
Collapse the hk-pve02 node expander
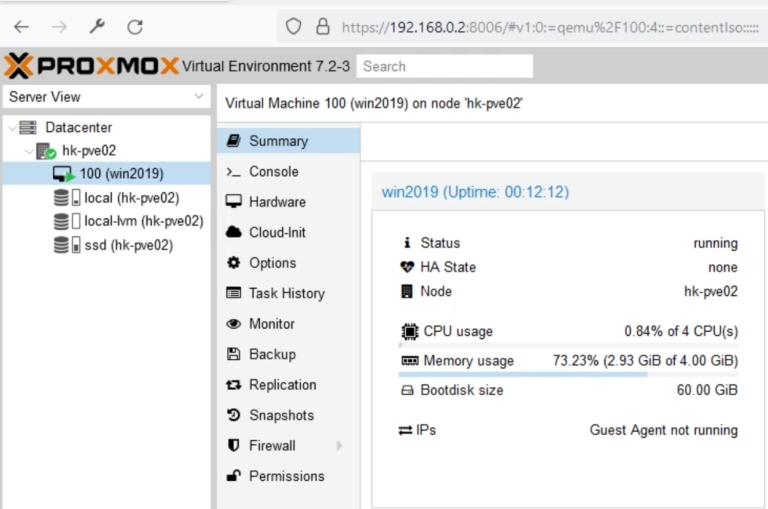(x=28, y=151)
